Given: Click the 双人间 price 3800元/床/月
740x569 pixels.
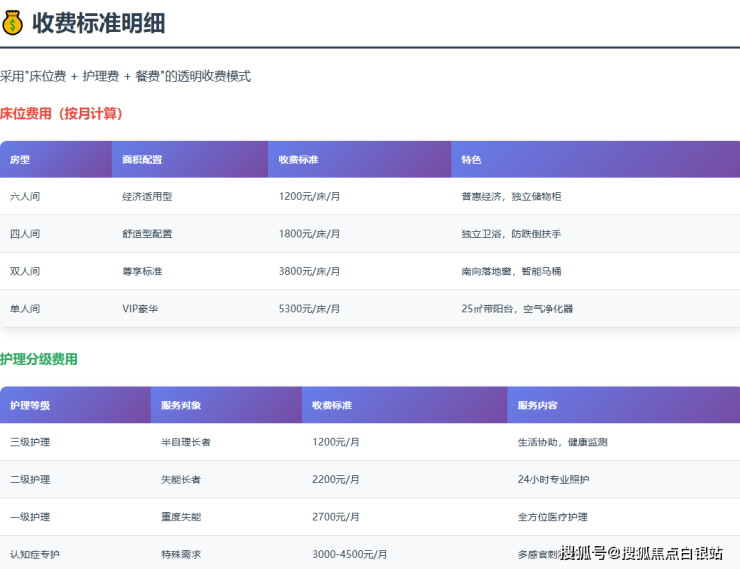Looking at the screenshot, I should coord(309,271).
